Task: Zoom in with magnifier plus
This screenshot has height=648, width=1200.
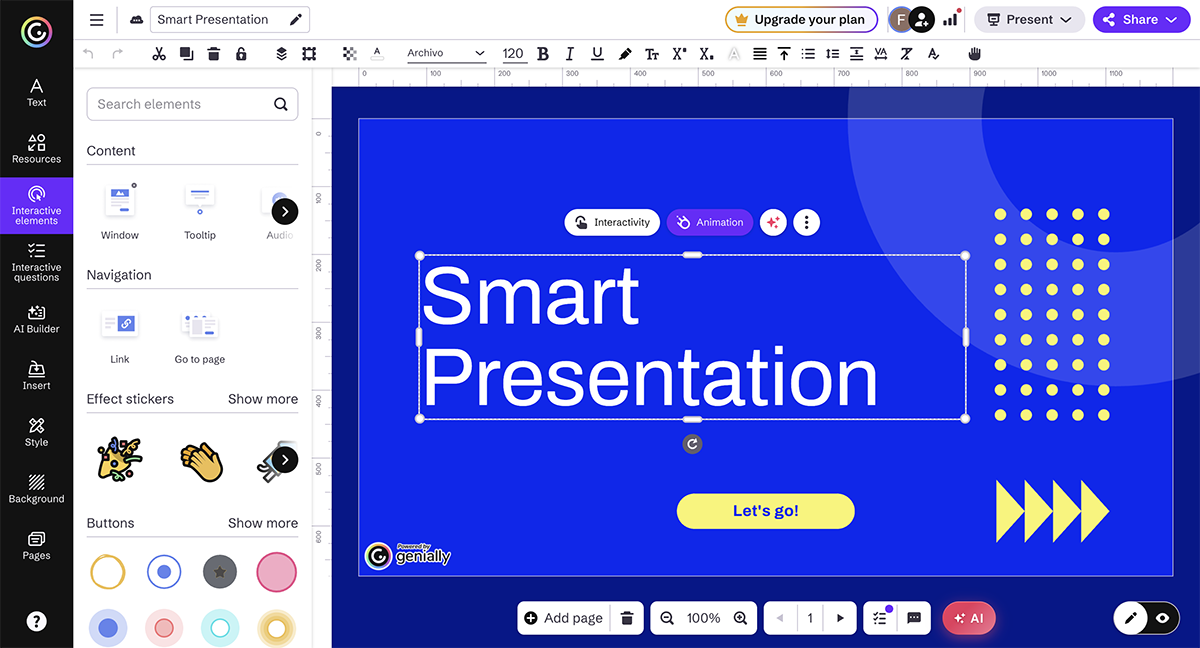Action: point(740,618)
